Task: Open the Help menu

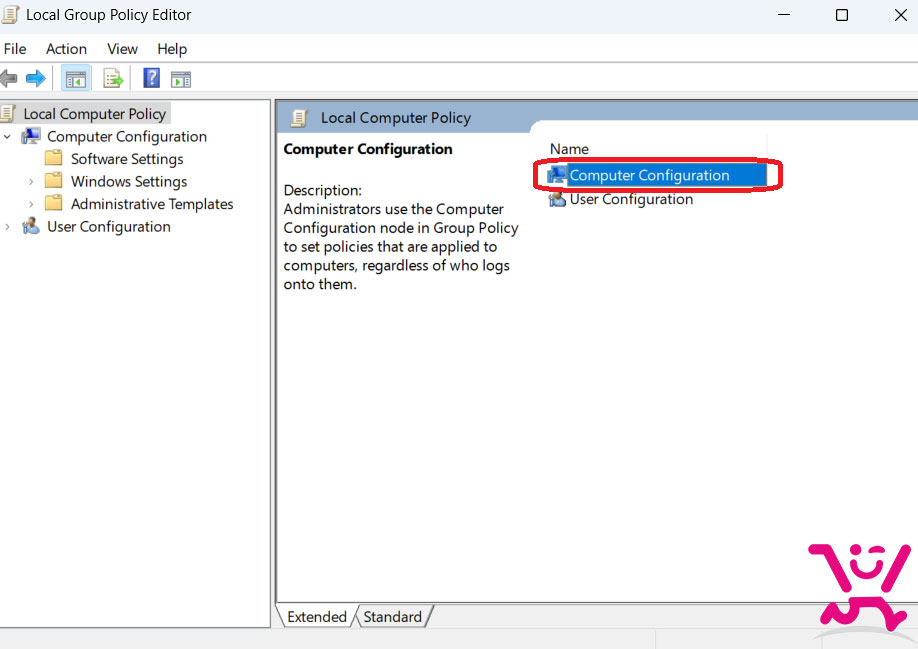Action: coord(172,49)
